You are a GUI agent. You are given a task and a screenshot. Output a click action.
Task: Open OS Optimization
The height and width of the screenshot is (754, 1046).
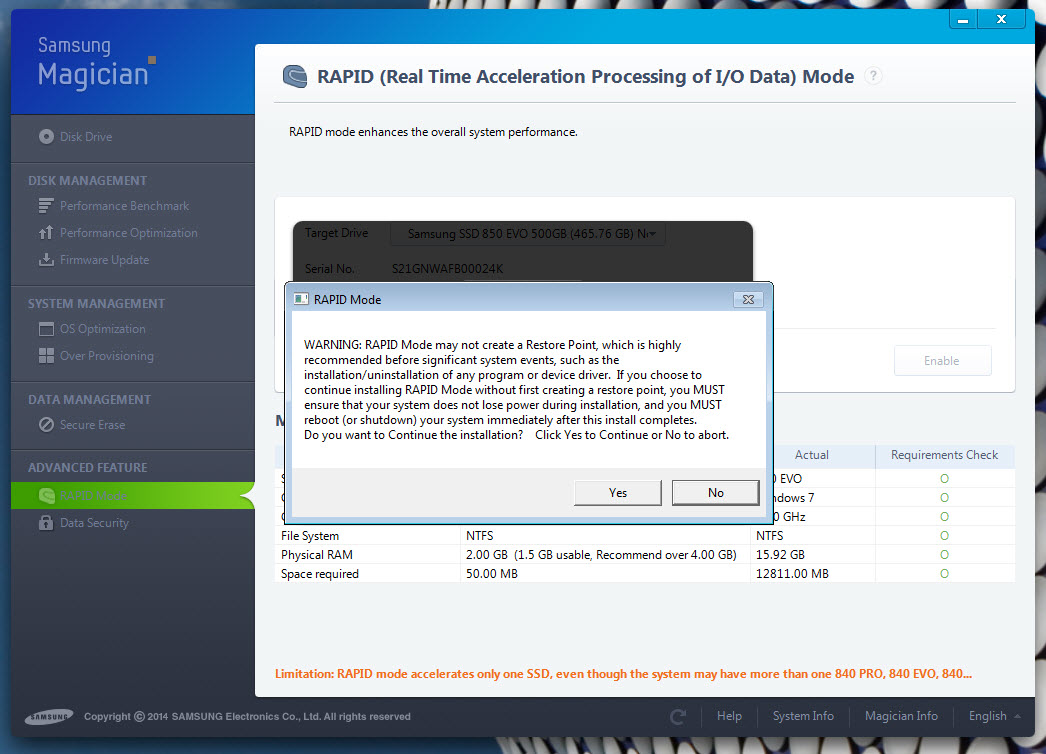click(x=103, y=329)
